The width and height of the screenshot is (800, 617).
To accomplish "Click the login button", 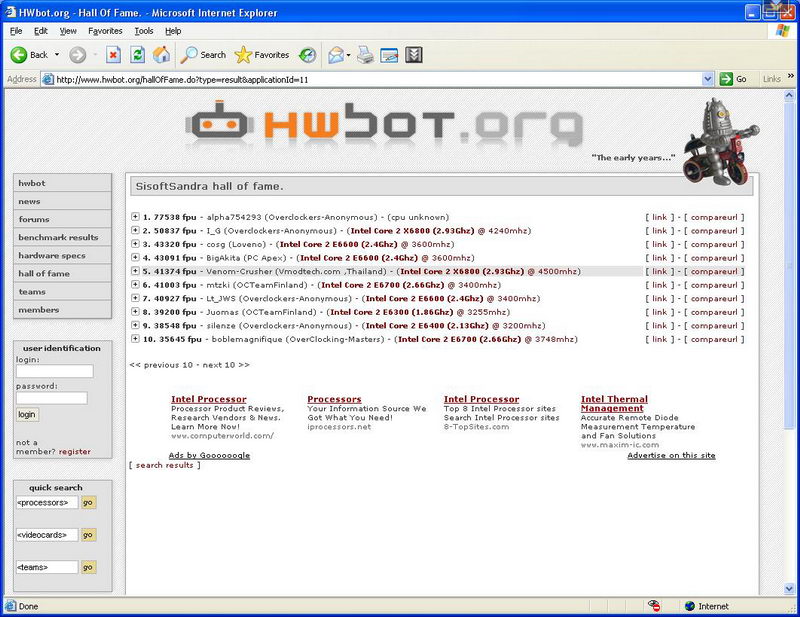I will [x=27, y=414].
